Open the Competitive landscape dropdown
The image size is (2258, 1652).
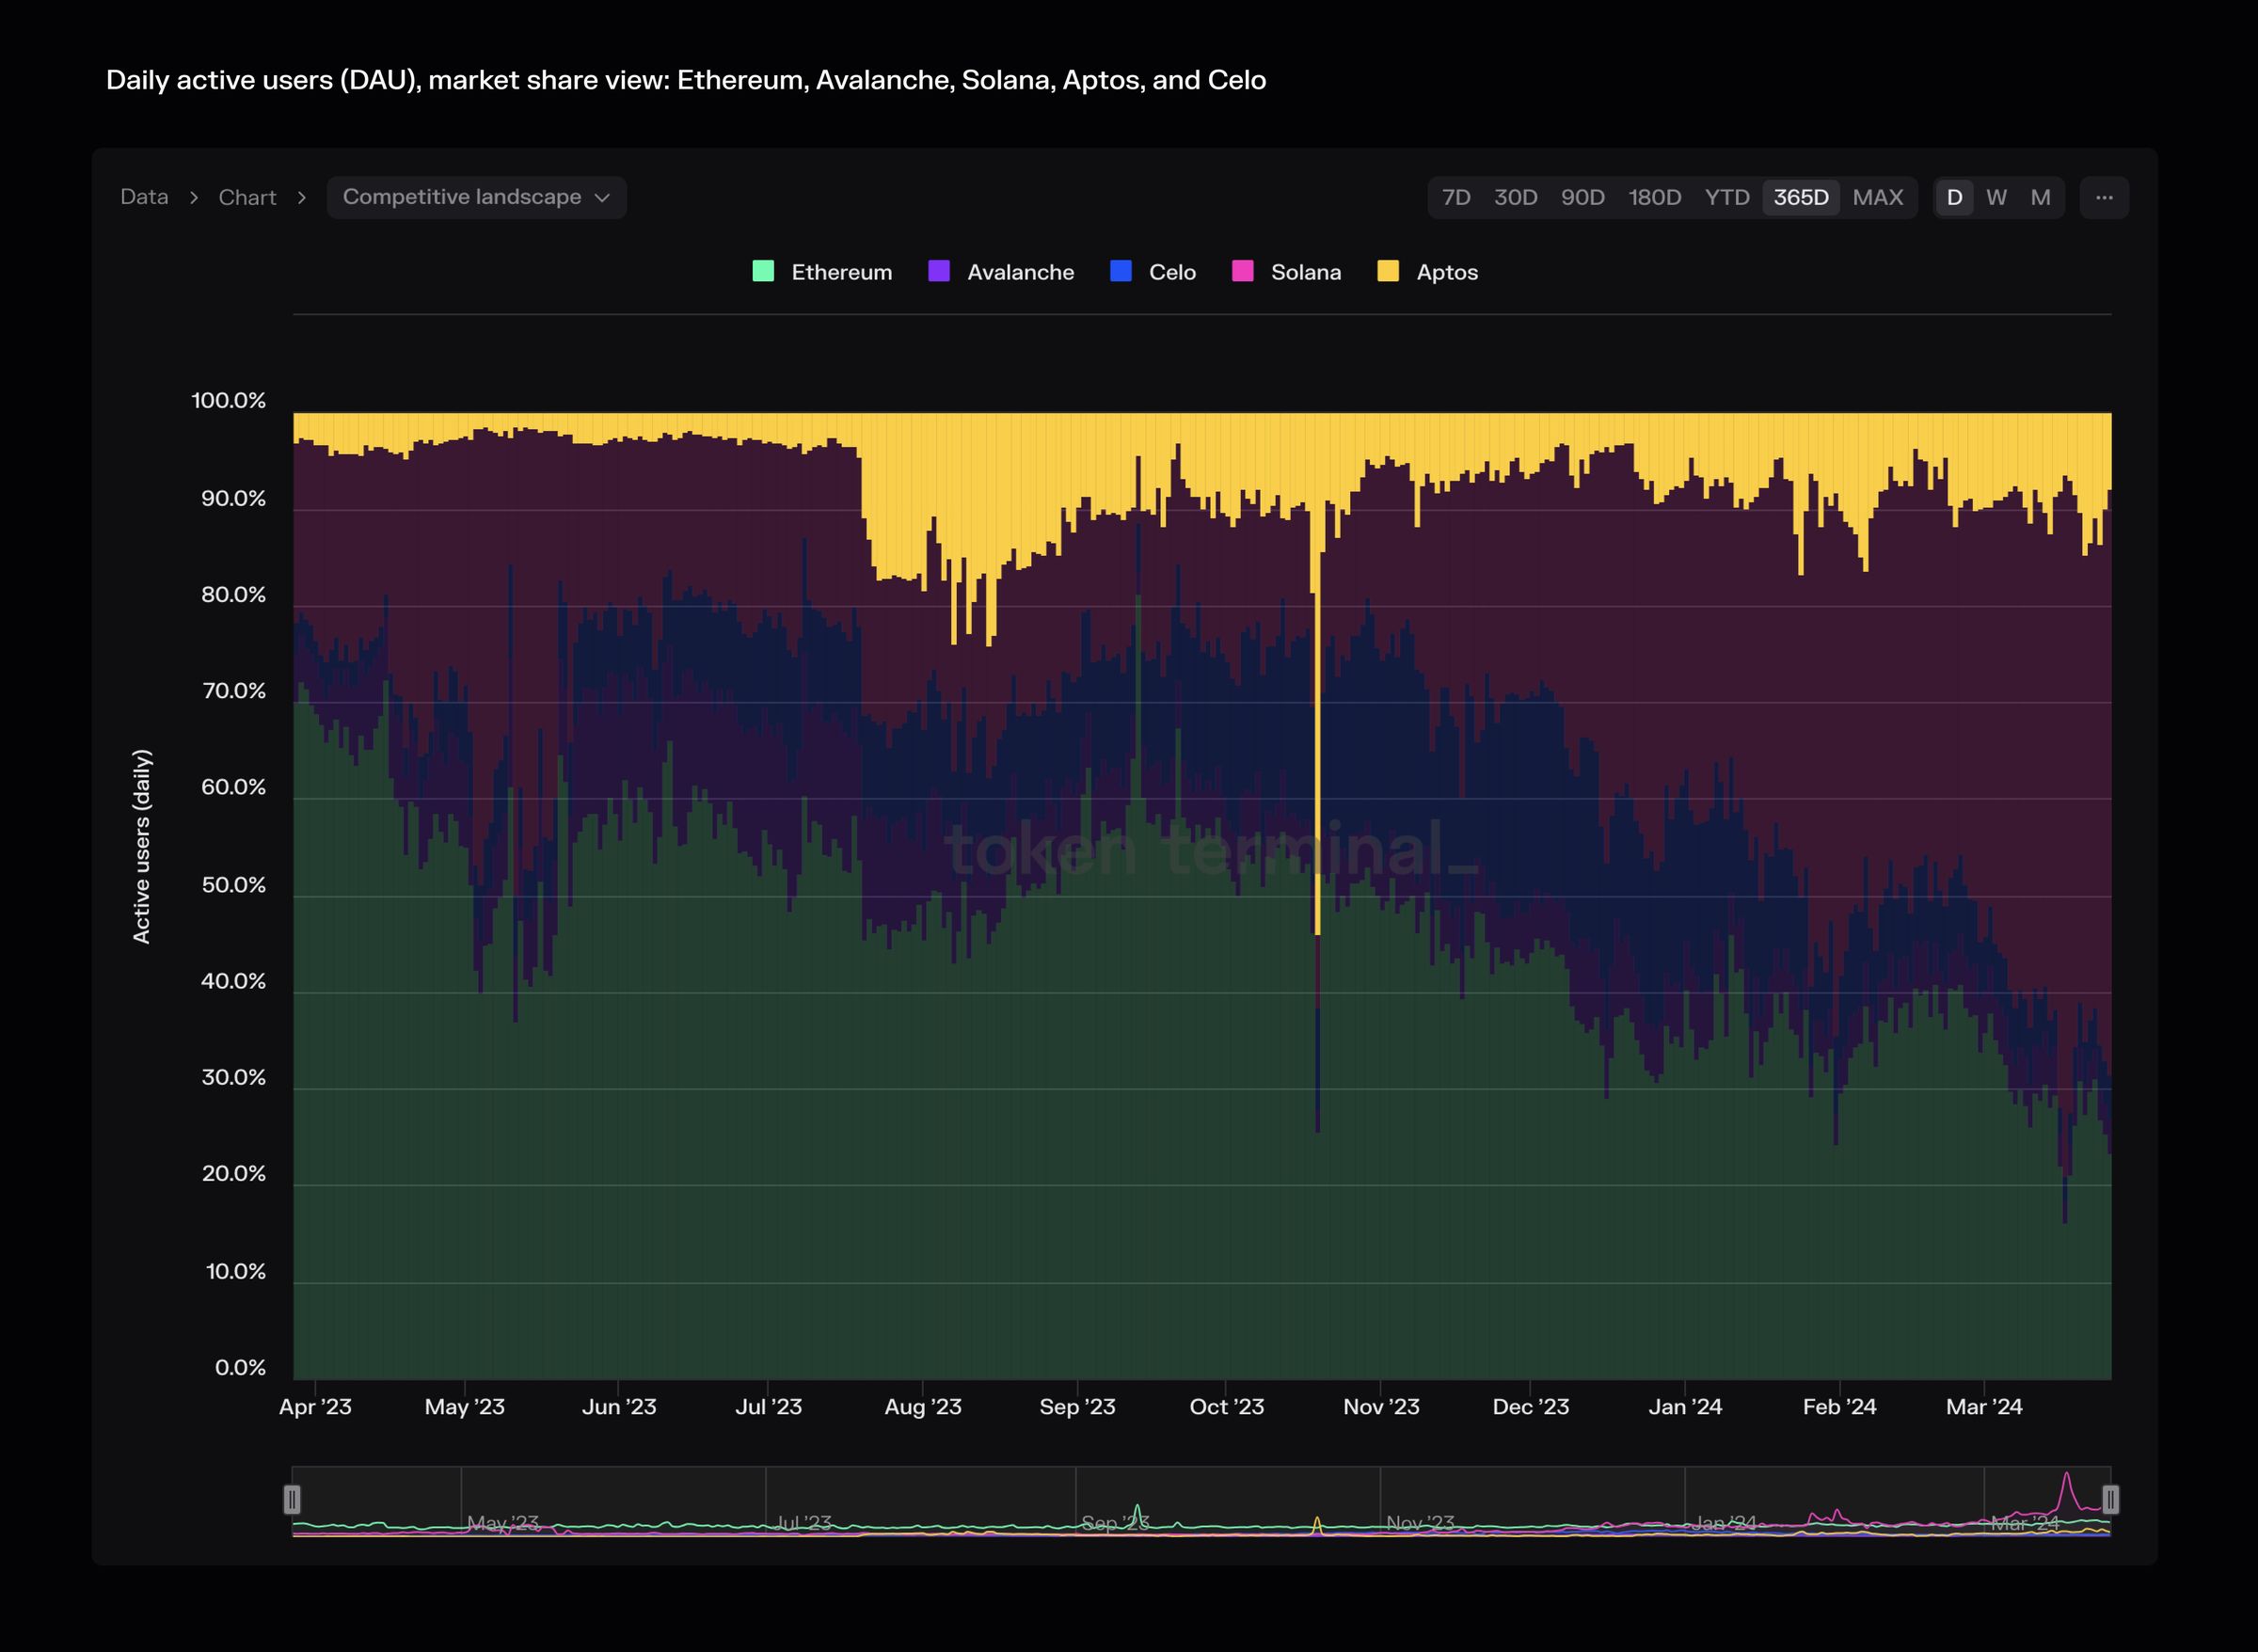(x=462, y=197)
